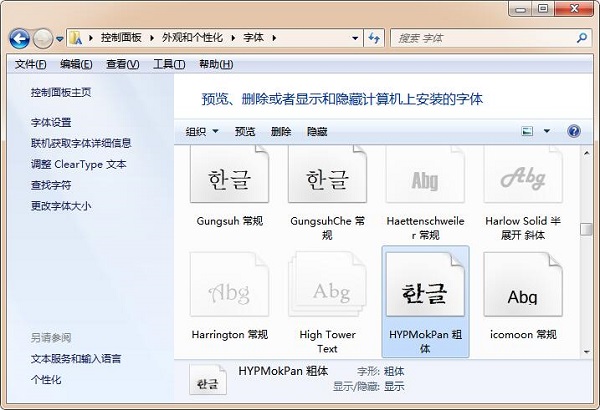
Task: Open the help question mark icon
Action: pos(574,131)
